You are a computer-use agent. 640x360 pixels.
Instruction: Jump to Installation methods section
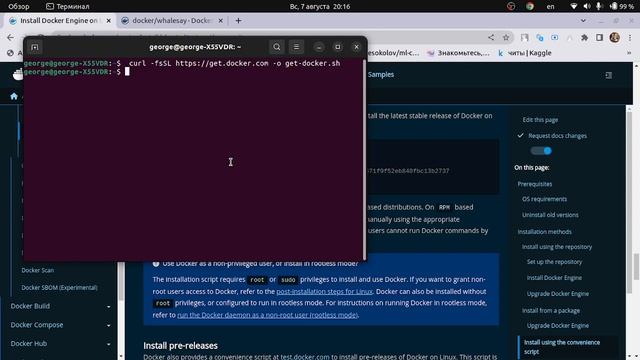[x=544, y=232]
